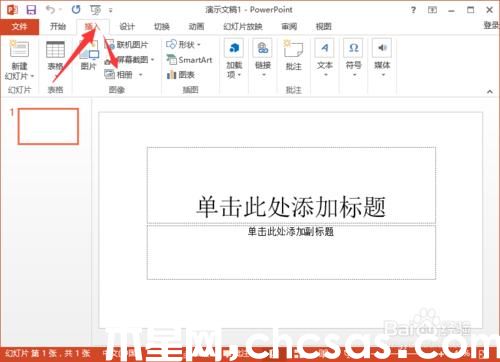
Task: Open the 符号 symbols omega menu
Action: click(353, 58)
